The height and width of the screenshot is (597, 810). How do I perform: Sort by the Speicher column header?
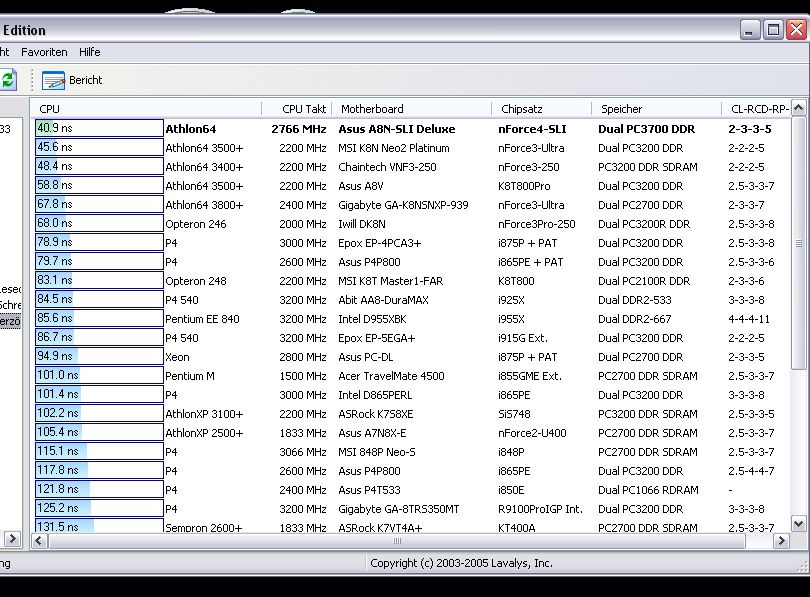656,109
